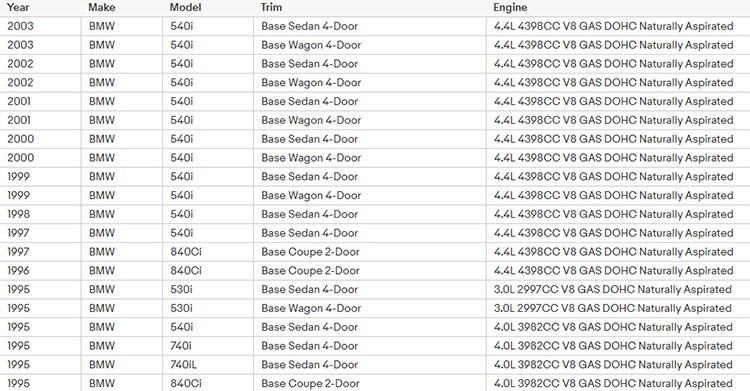The height and width of the screenshot is (391, 750).
Task: Click the 1998 year cell
Action: (41, 214)
